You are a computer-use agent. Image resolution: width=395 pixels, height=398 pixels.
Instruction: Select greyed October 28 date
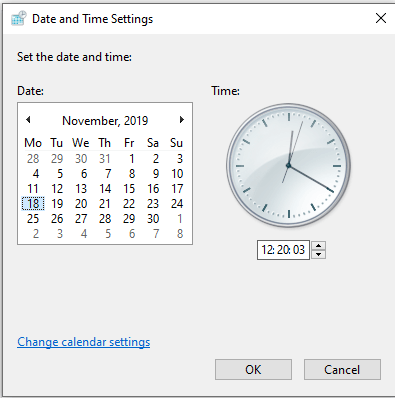33,159
